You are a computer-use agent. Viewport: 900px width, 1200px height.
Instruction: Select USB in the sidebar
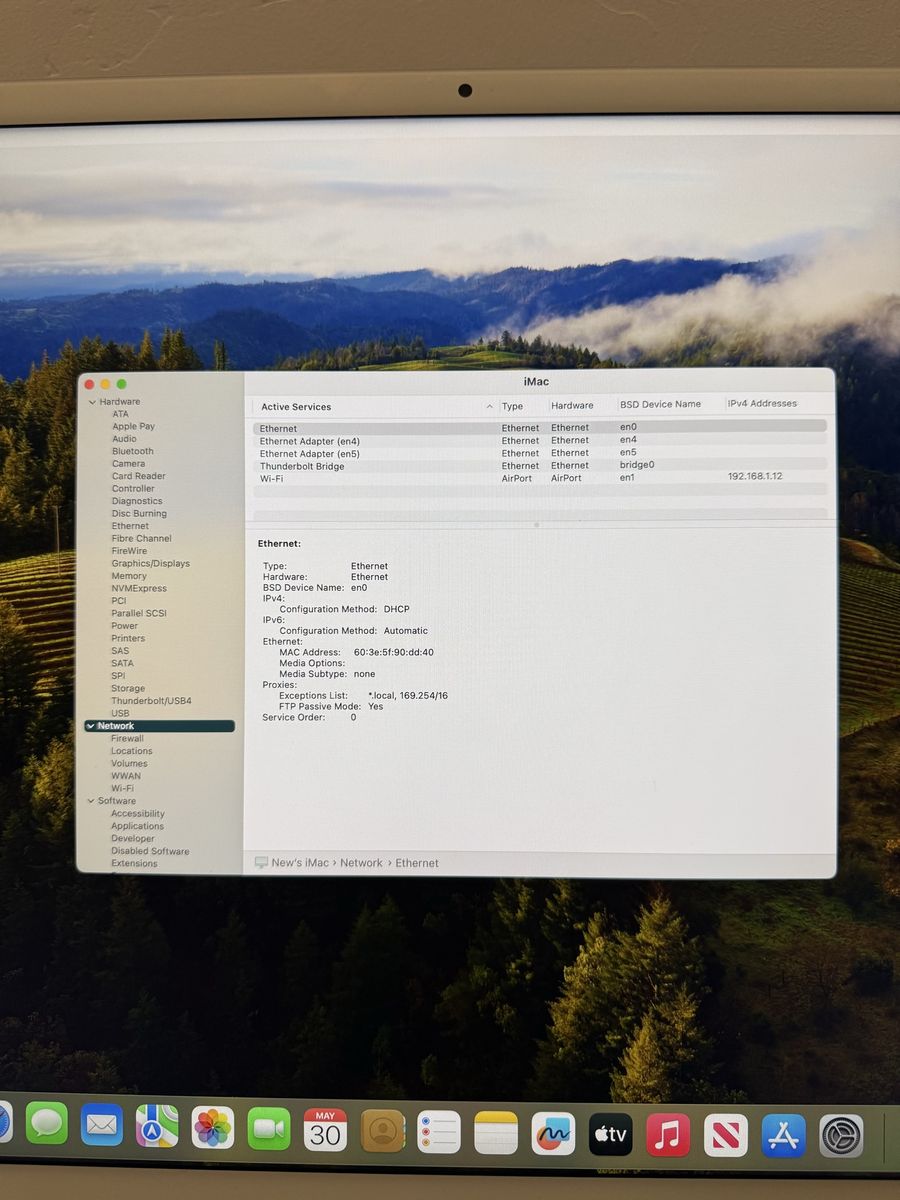tap(120, 713)
